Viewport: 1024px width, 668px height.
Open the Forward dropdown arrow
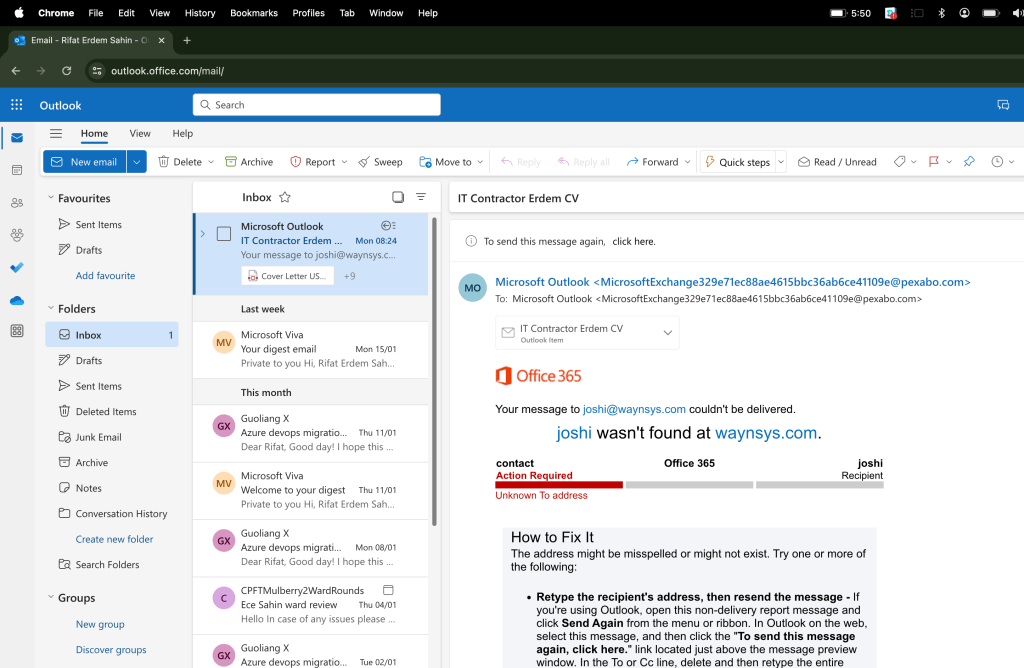688,162
